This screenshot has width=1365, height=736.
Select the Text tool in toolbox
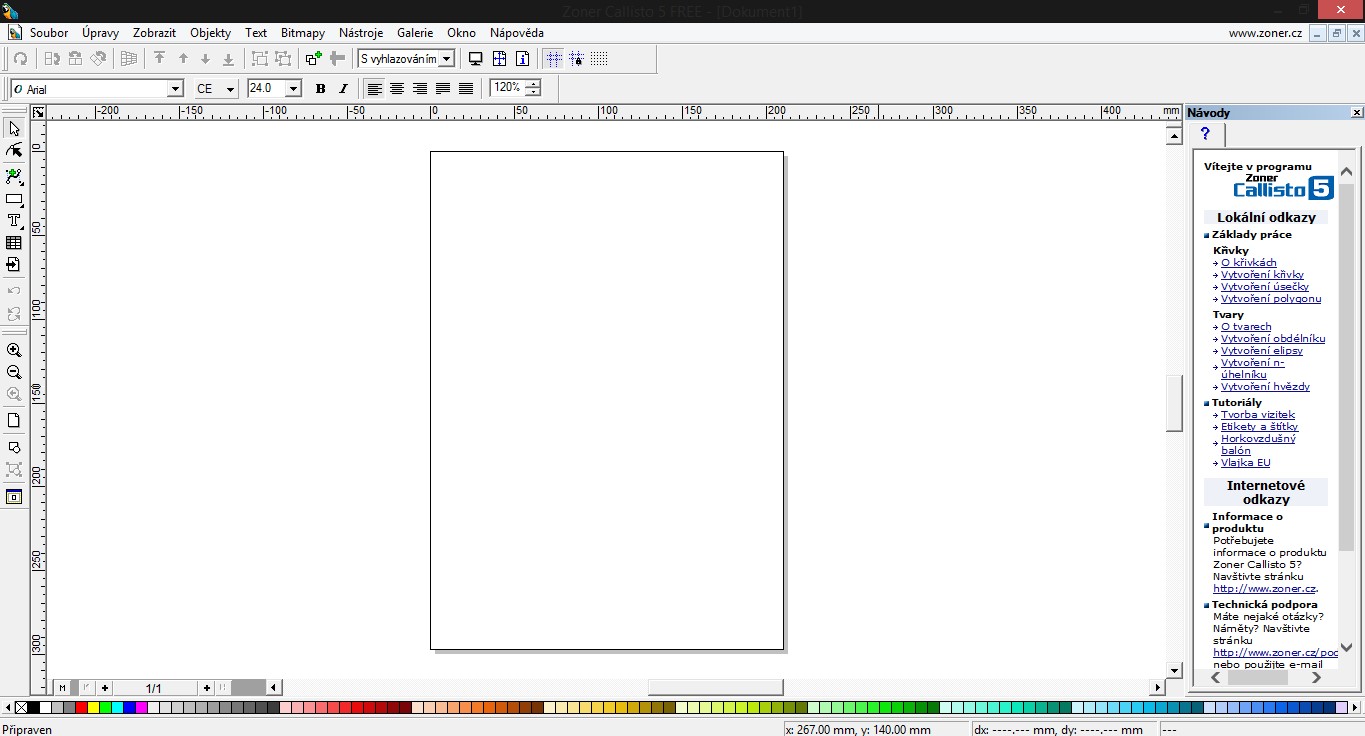pos(14,221)
